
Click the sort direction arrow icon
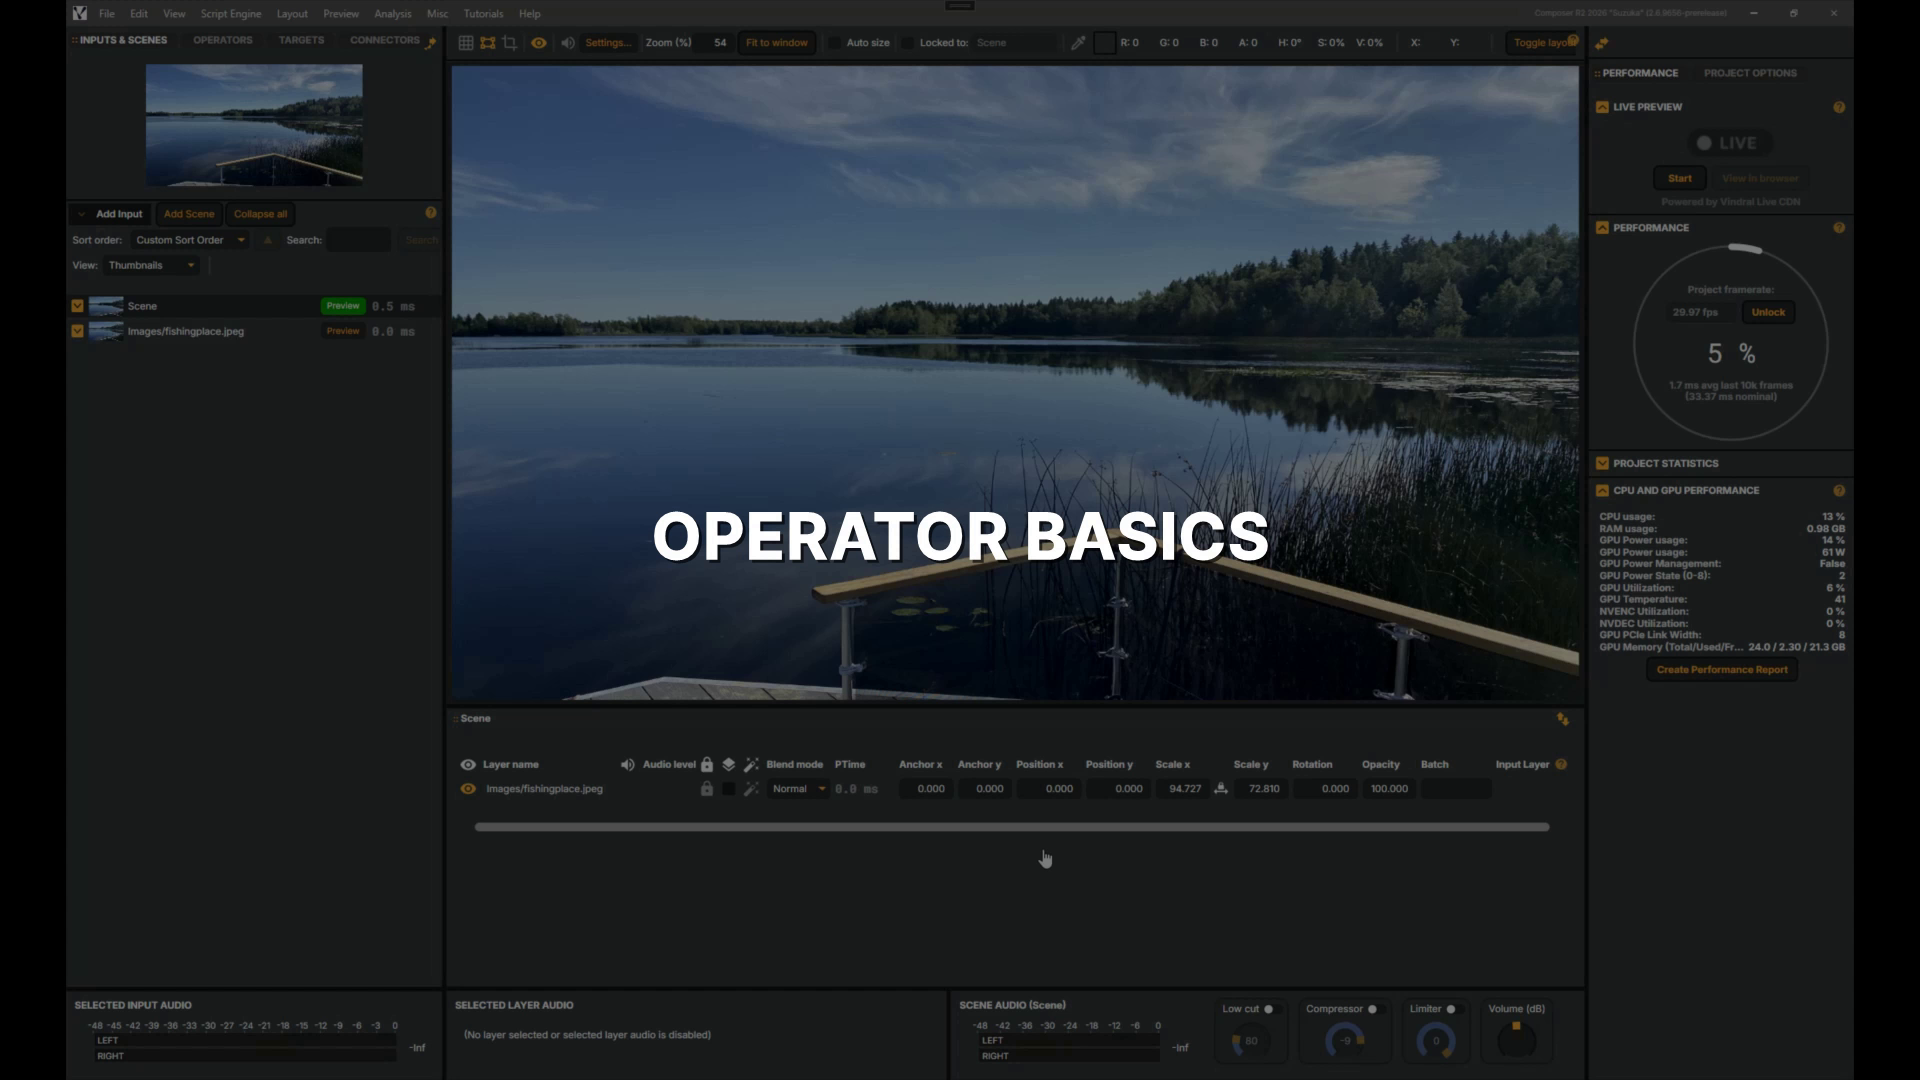tap(267, 240)
